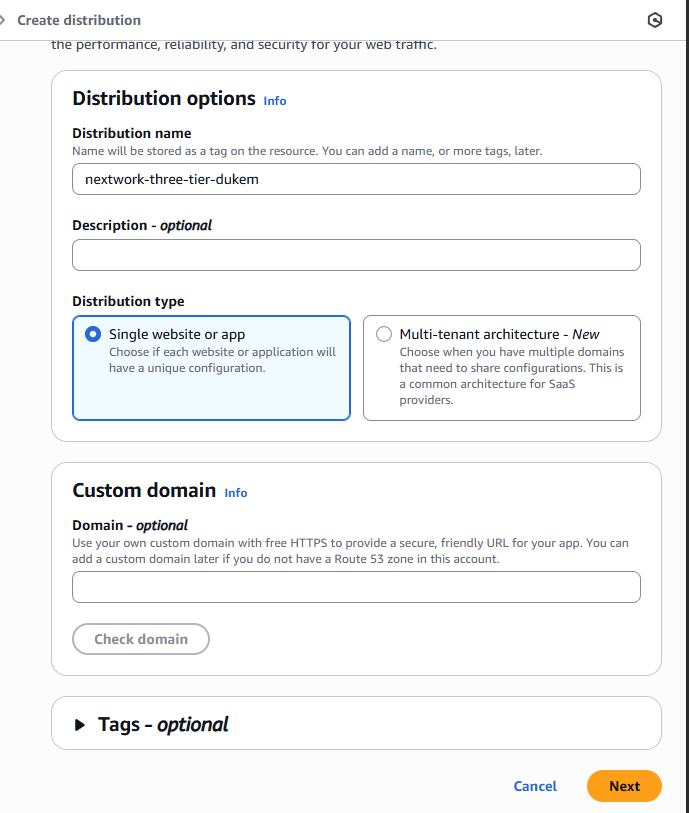Click the Check domain button

tap(140, 639)
